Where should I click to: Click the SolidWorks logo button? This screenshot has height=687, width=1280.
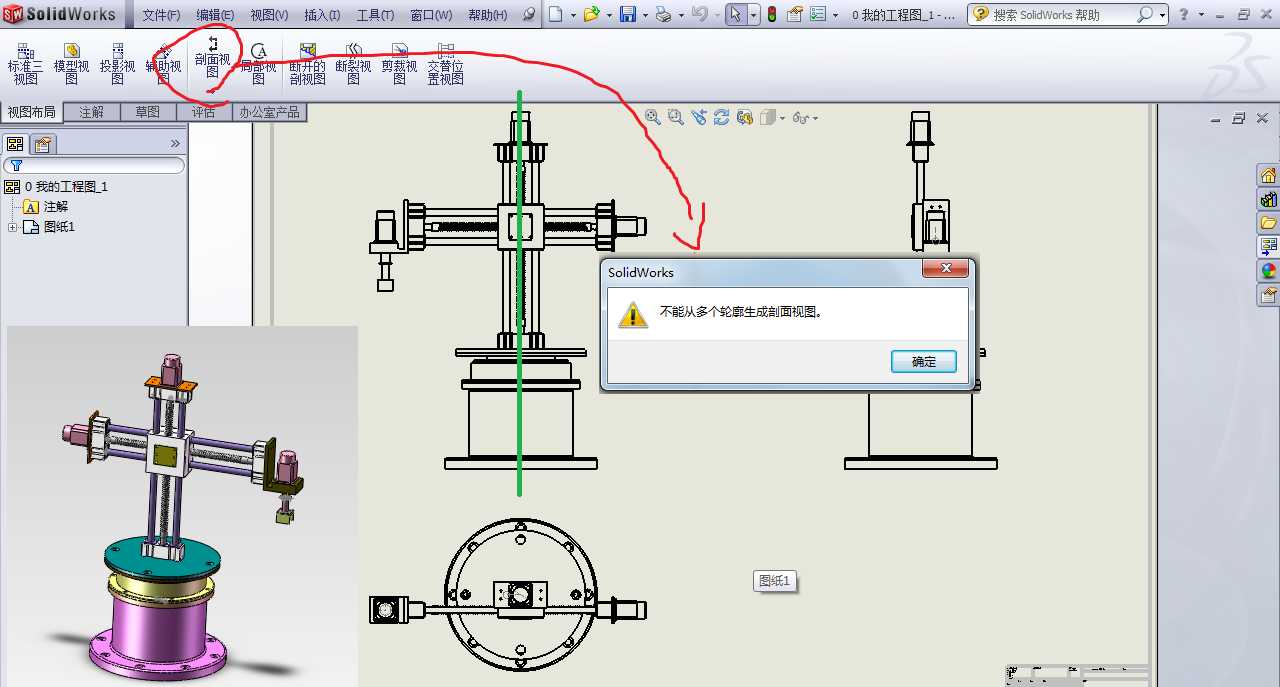62,14
